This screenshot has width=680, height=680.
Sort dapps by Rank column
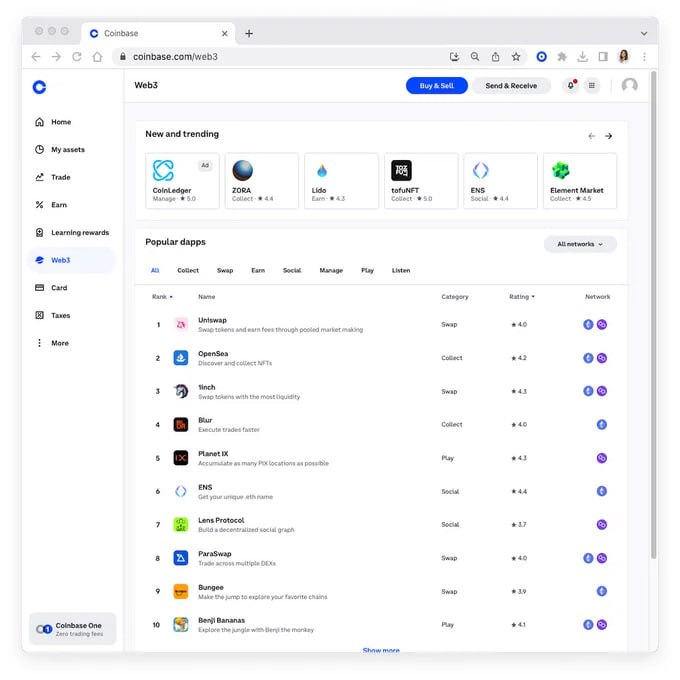click(162, 297)
